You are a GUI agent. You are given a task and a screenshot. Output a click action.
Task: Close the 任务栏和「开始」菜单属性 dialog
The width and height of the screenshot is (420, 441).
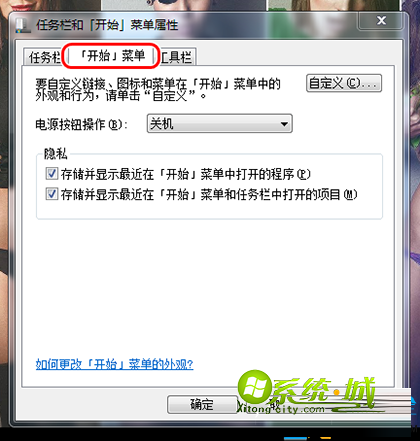coord(381,21)
